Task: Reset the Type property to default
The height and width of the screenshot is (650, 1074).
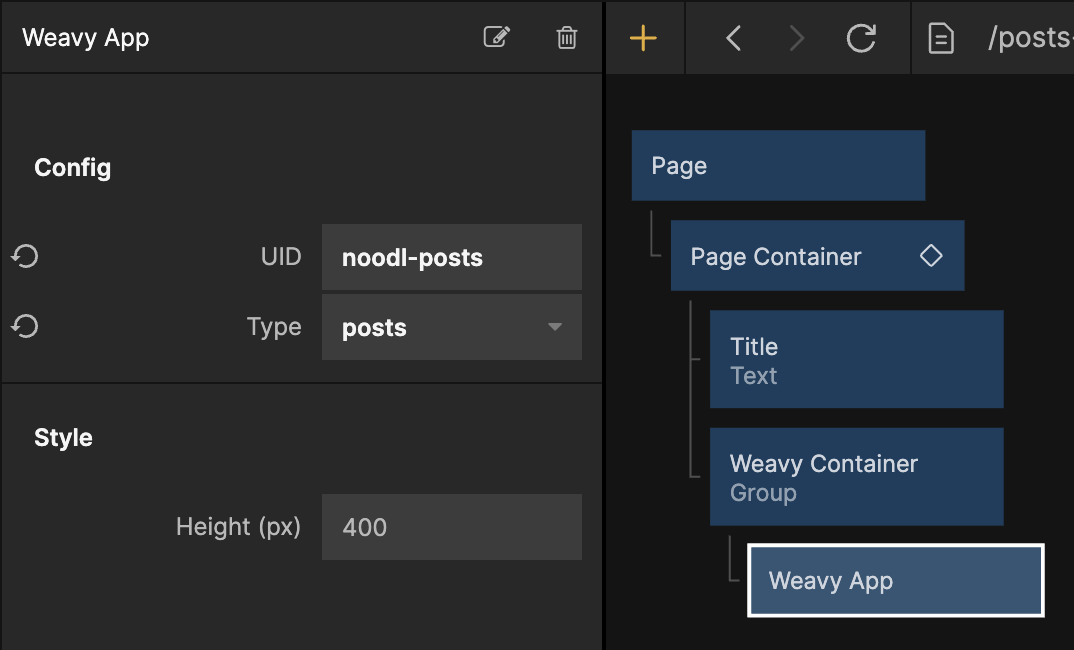Action: pos(25,327)
